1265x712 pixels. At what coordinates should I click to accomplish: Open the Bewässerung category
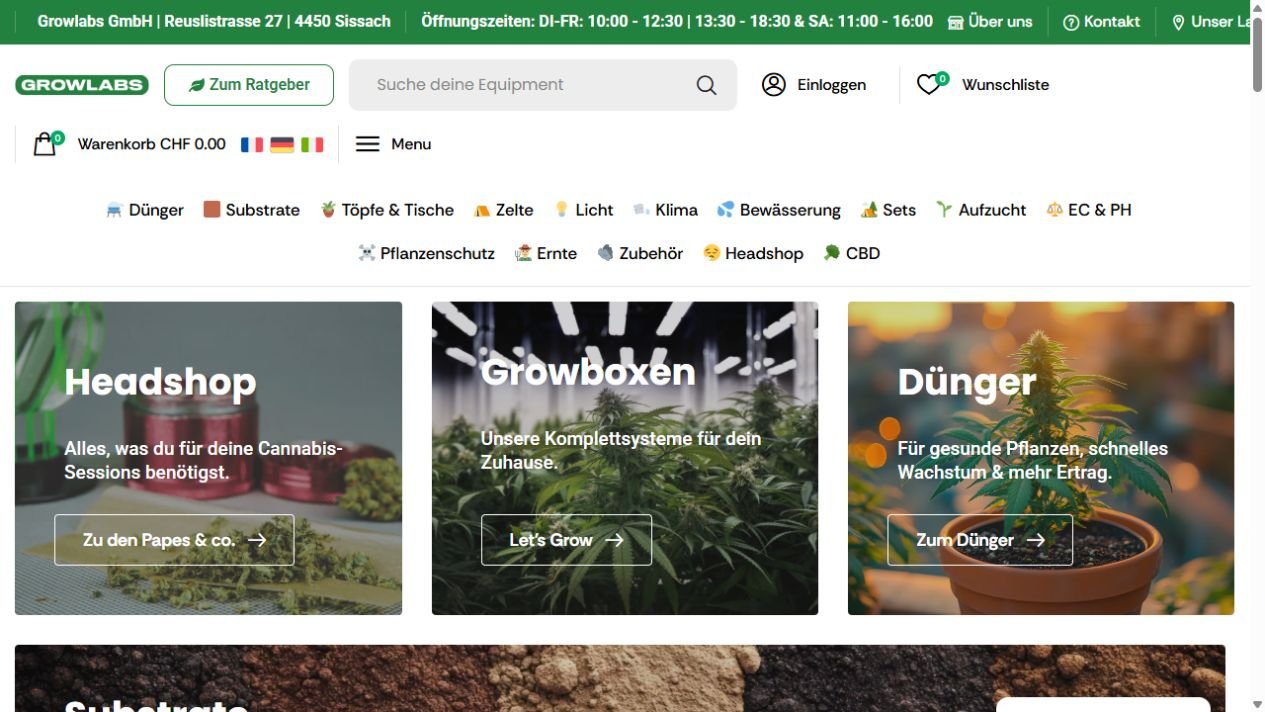tap(790, 210)
